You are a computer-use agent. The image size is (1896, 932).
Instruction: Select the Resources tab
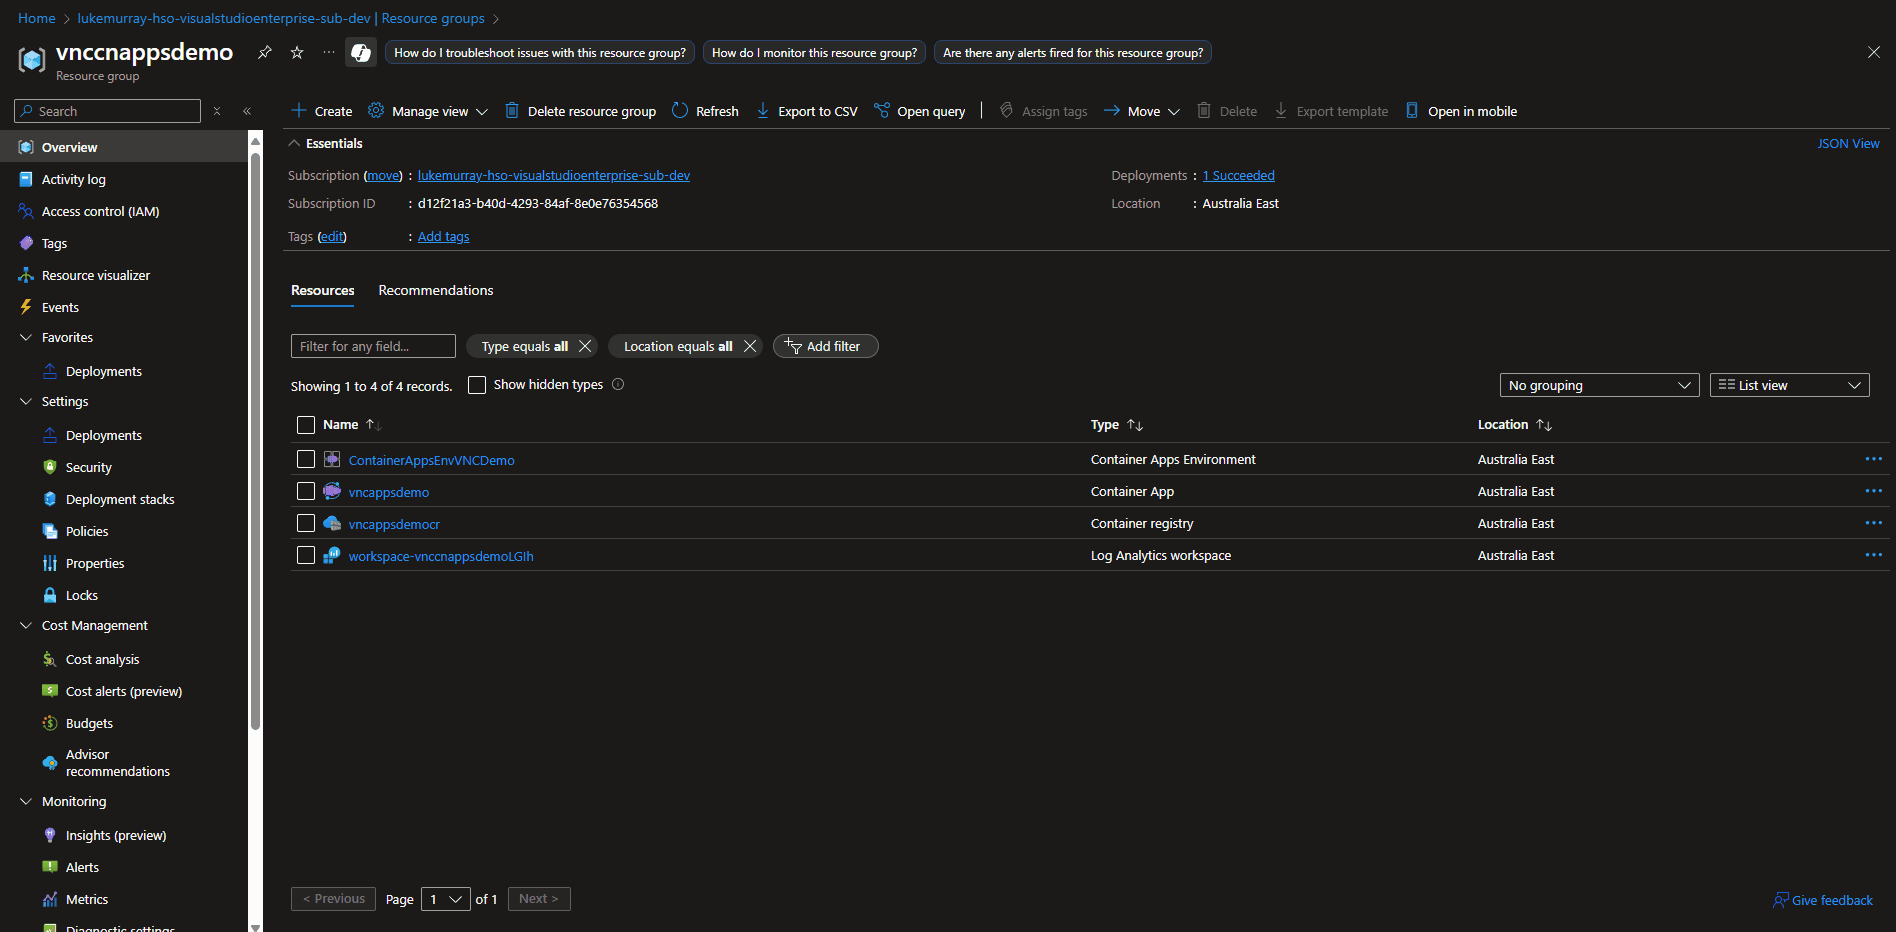point(322,290)
